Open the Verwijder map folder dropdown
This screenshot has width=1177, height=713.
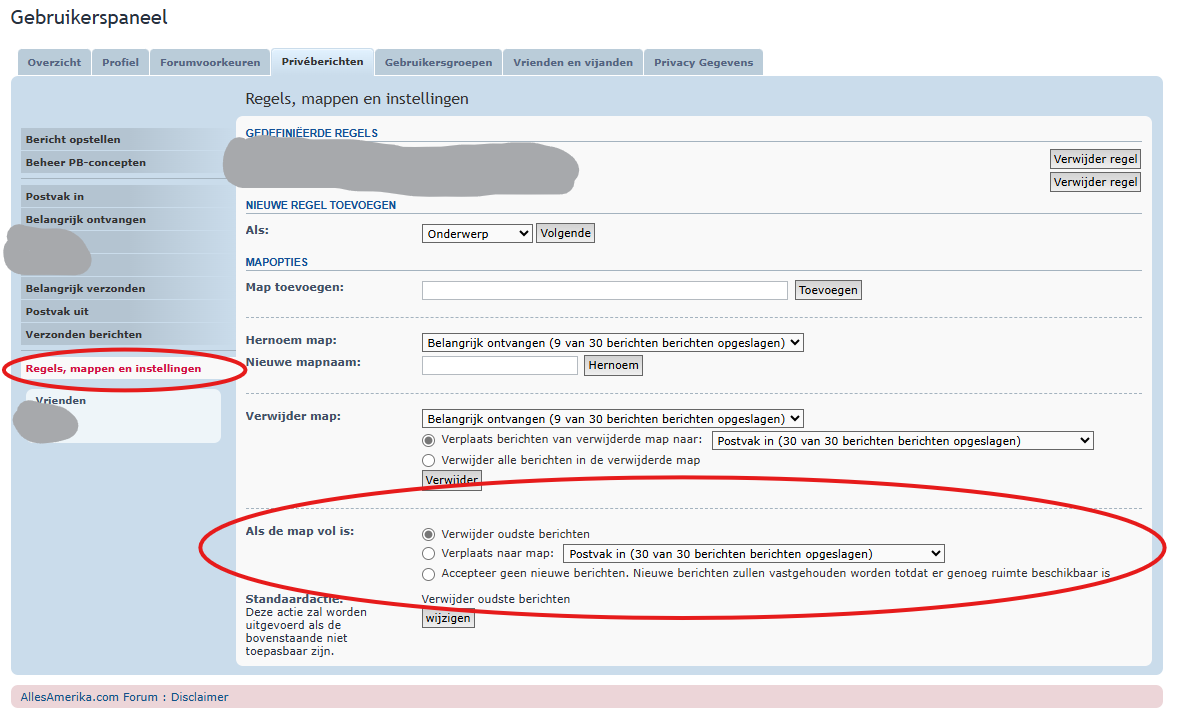[x=612, y=419]
